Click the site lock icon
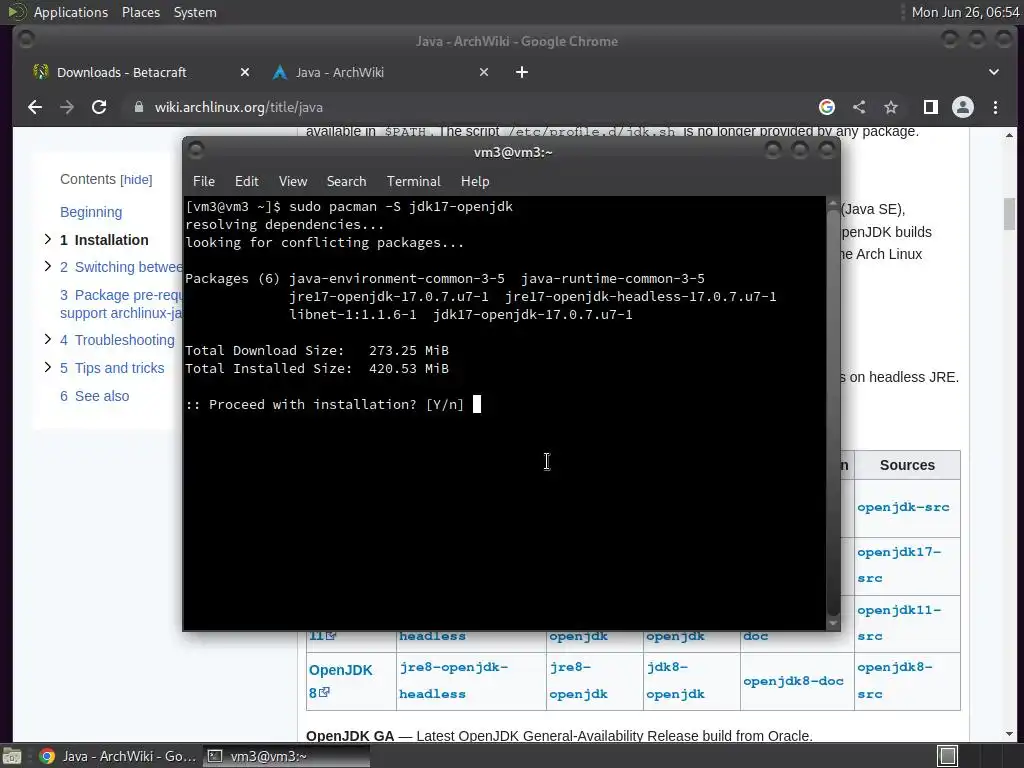The width and height of the screenshot is (1024, 768). (x=138, y=107)
